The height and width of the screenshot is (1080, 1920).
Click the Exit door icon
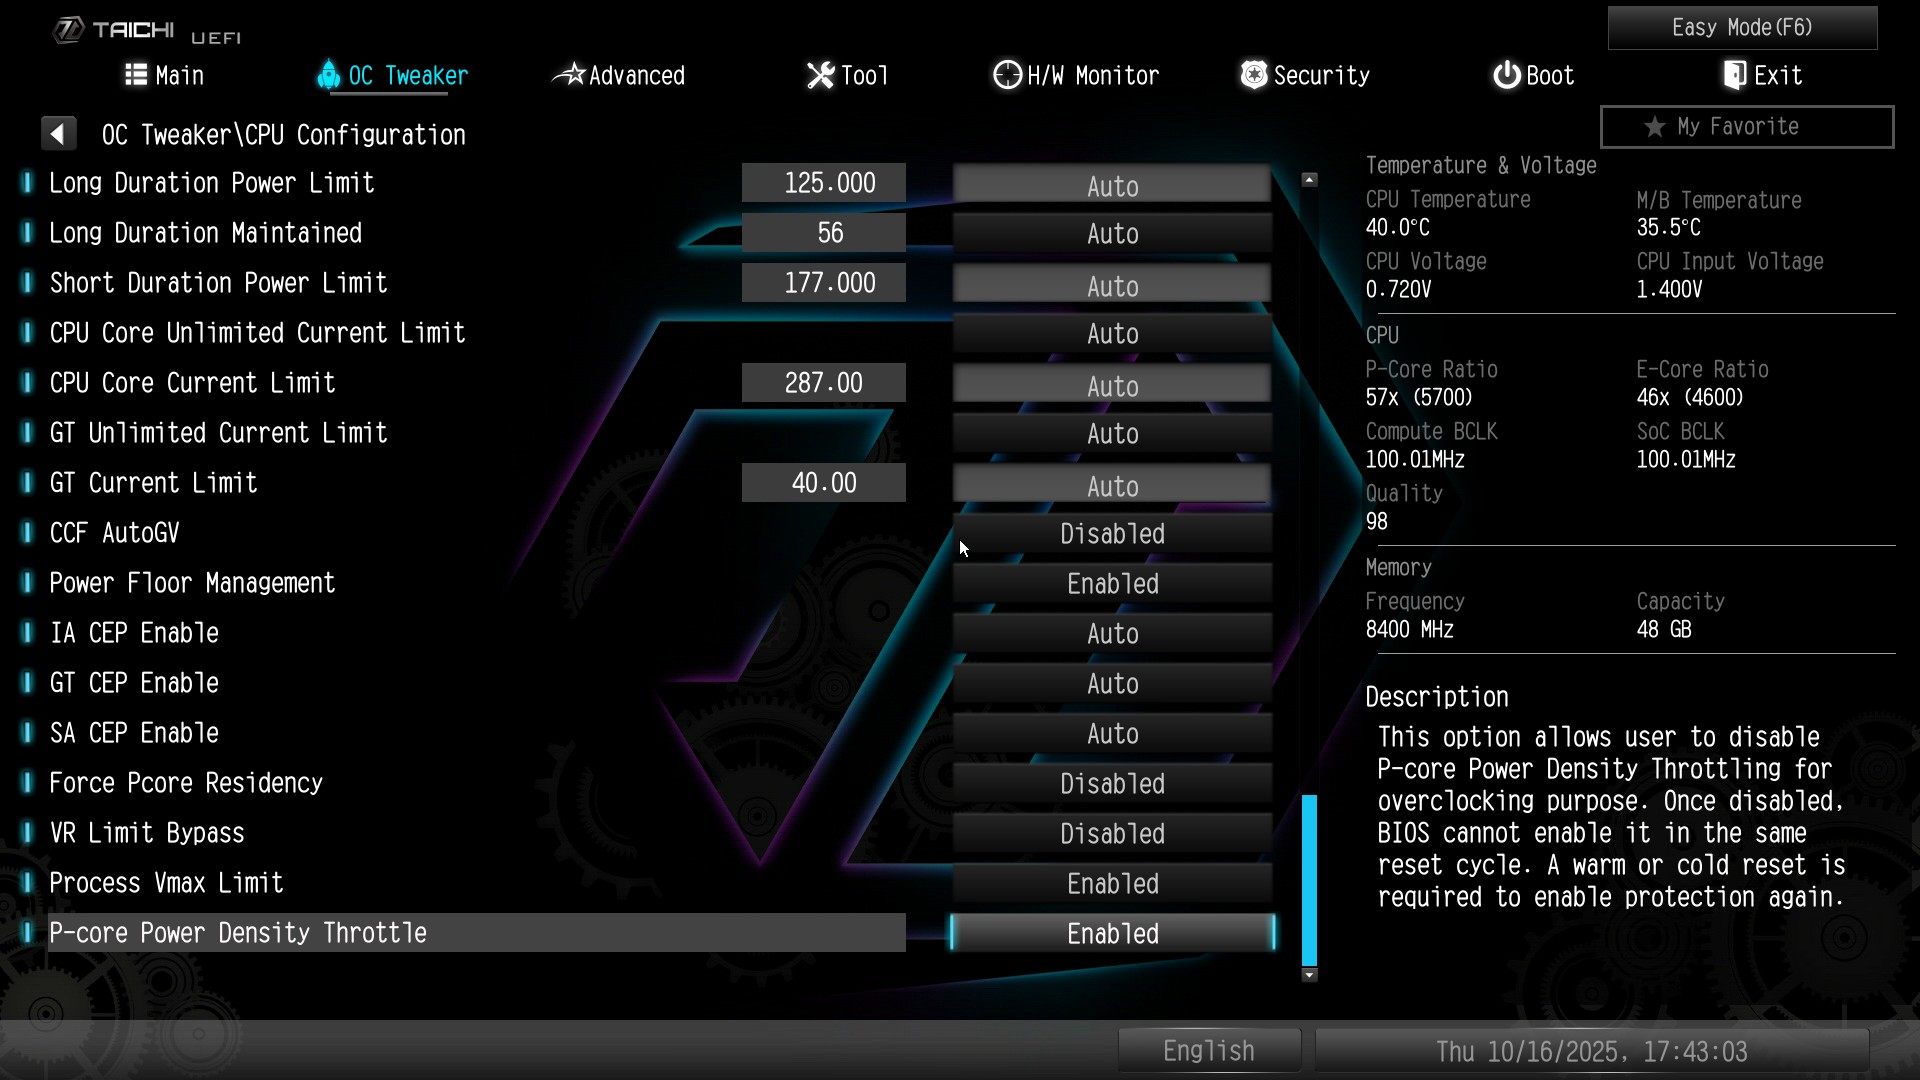point(1735,75)
